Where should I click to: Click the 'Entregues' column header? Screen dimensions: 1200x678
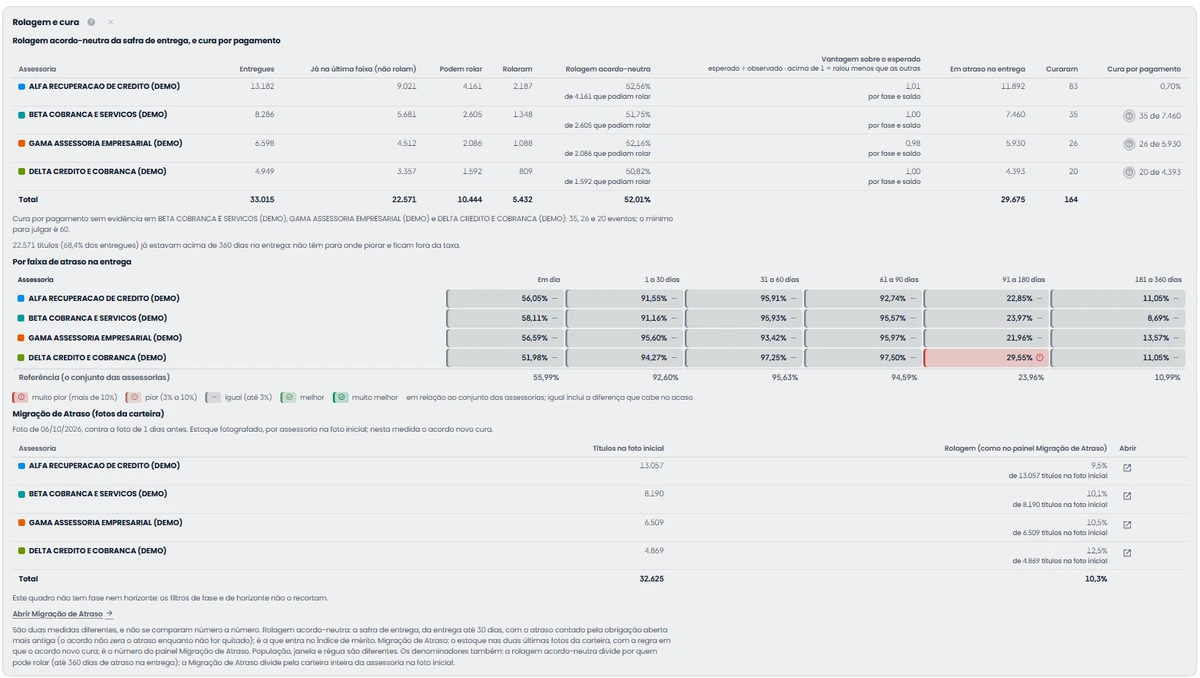click(x=257, y=69)
